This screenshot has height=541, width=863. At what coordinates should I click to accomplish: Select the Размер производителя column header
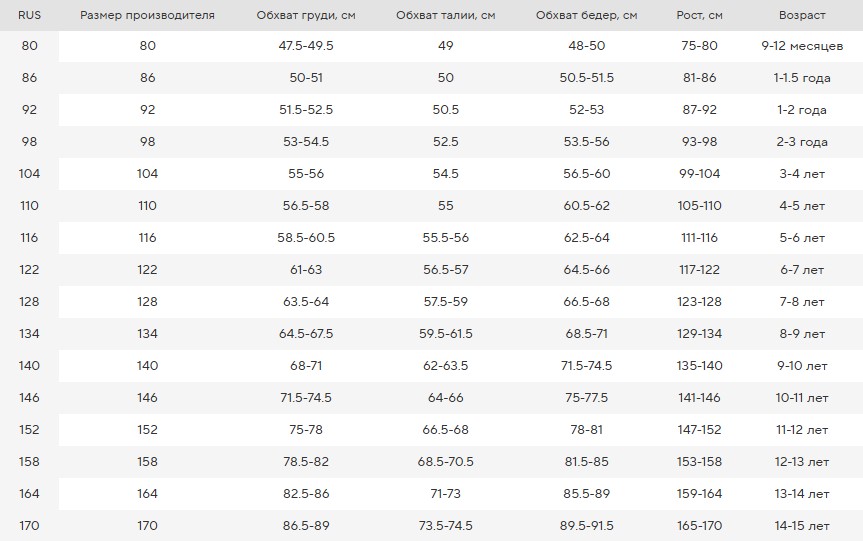tap(148, 15)
